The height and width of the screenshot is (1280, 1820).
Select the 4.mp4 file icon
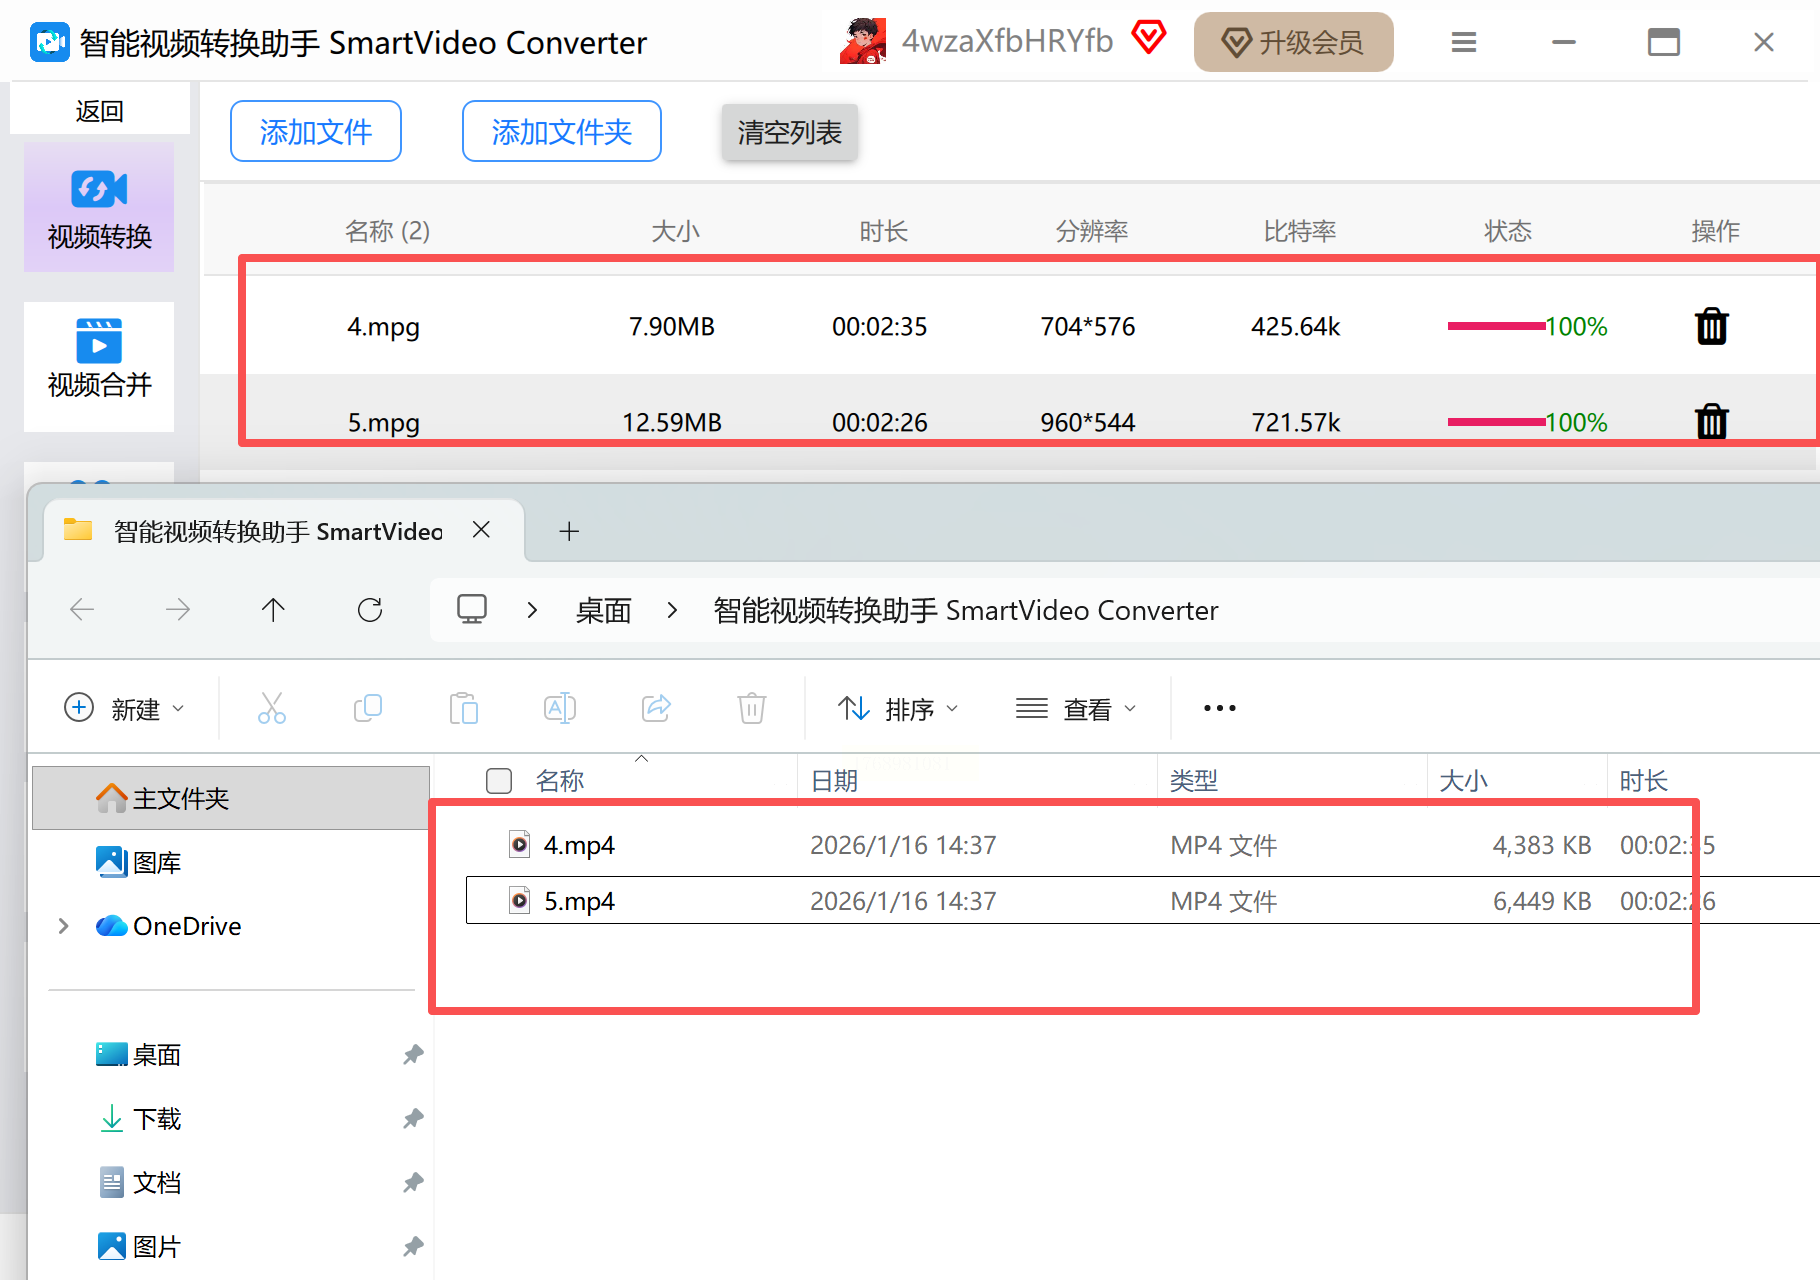pyautogui.click(x=520, y=845)
